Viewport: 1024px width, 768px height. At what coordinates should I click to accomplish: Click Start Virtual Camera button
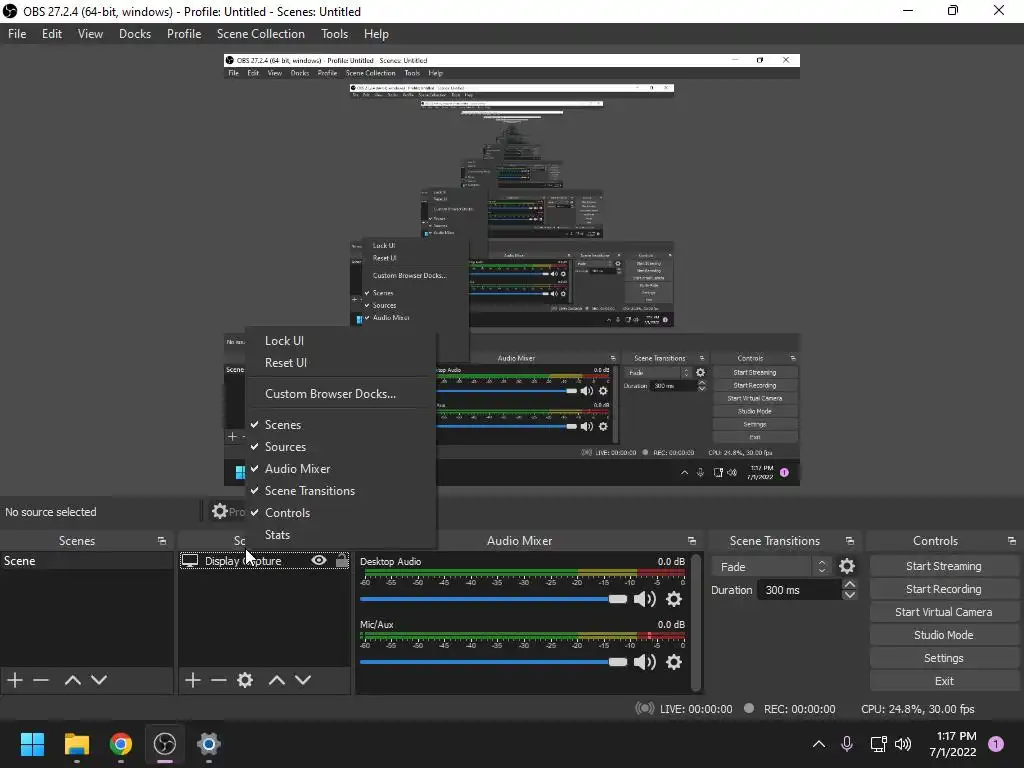click(x=944, y=612)
